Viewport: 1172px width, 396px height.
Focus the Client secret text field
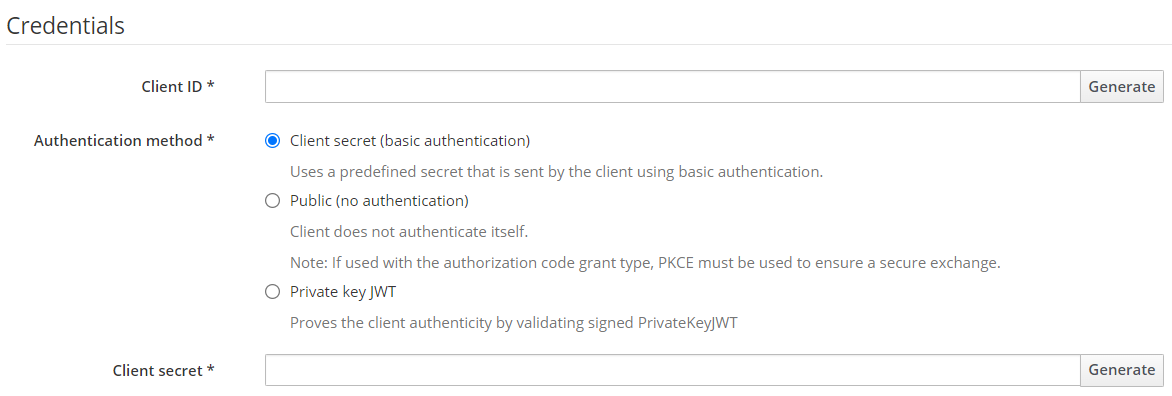(673, 370)
